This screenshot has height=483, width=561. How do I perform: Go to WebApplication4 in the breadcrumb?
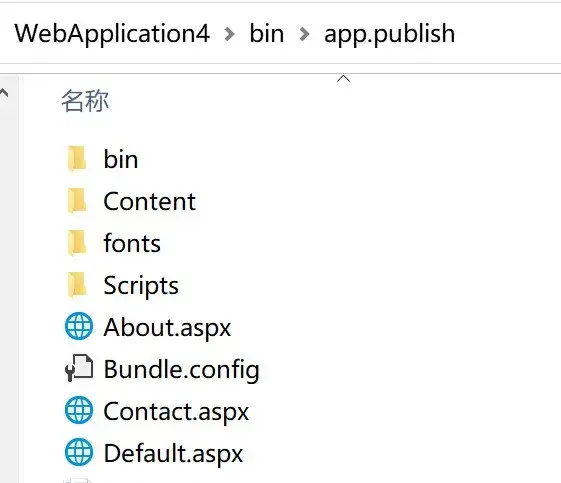tap(112, 34)
